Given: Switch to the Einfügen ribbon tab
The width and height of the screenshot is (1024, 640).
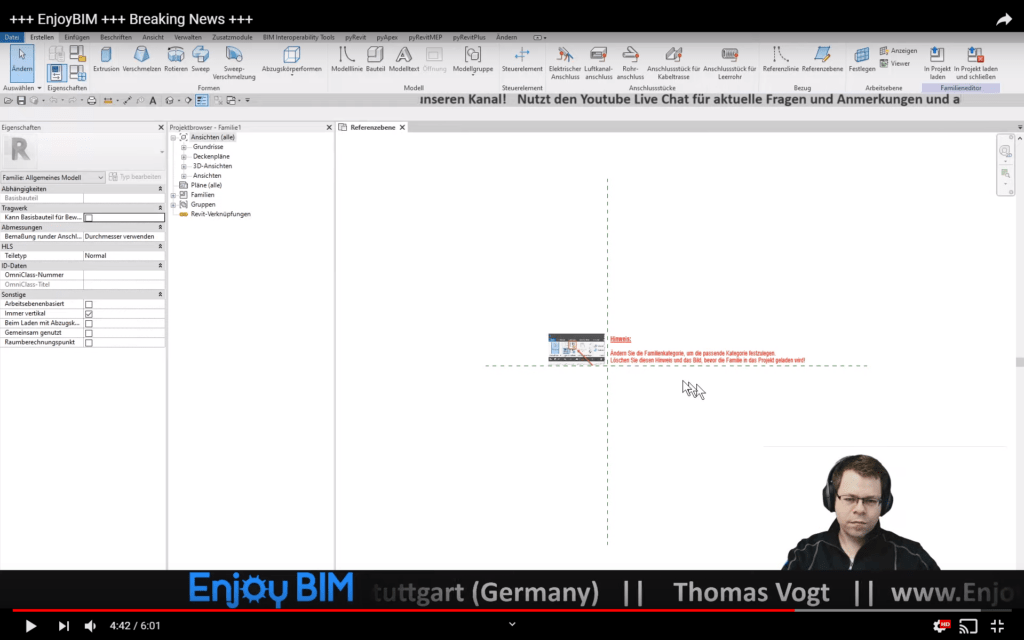Looking at the screenshot, I should pos(77,37).
